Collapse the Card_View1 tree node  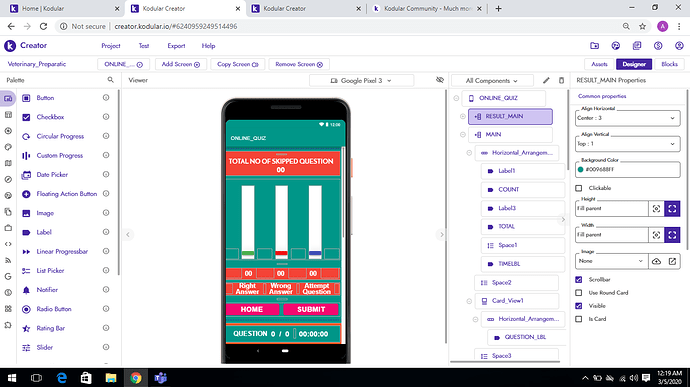pyautogui.click(x=469, y=301)
